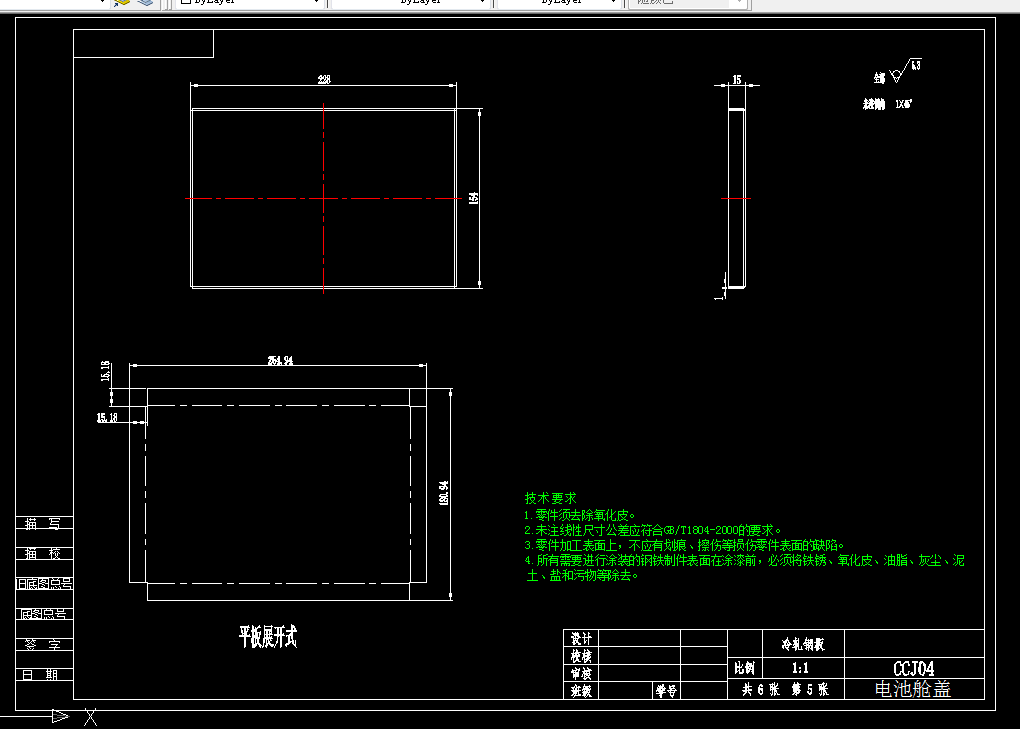Click the 旧底图总号 label in the left margin
The width and height of the screenshot is (1020, 729).
44,583
